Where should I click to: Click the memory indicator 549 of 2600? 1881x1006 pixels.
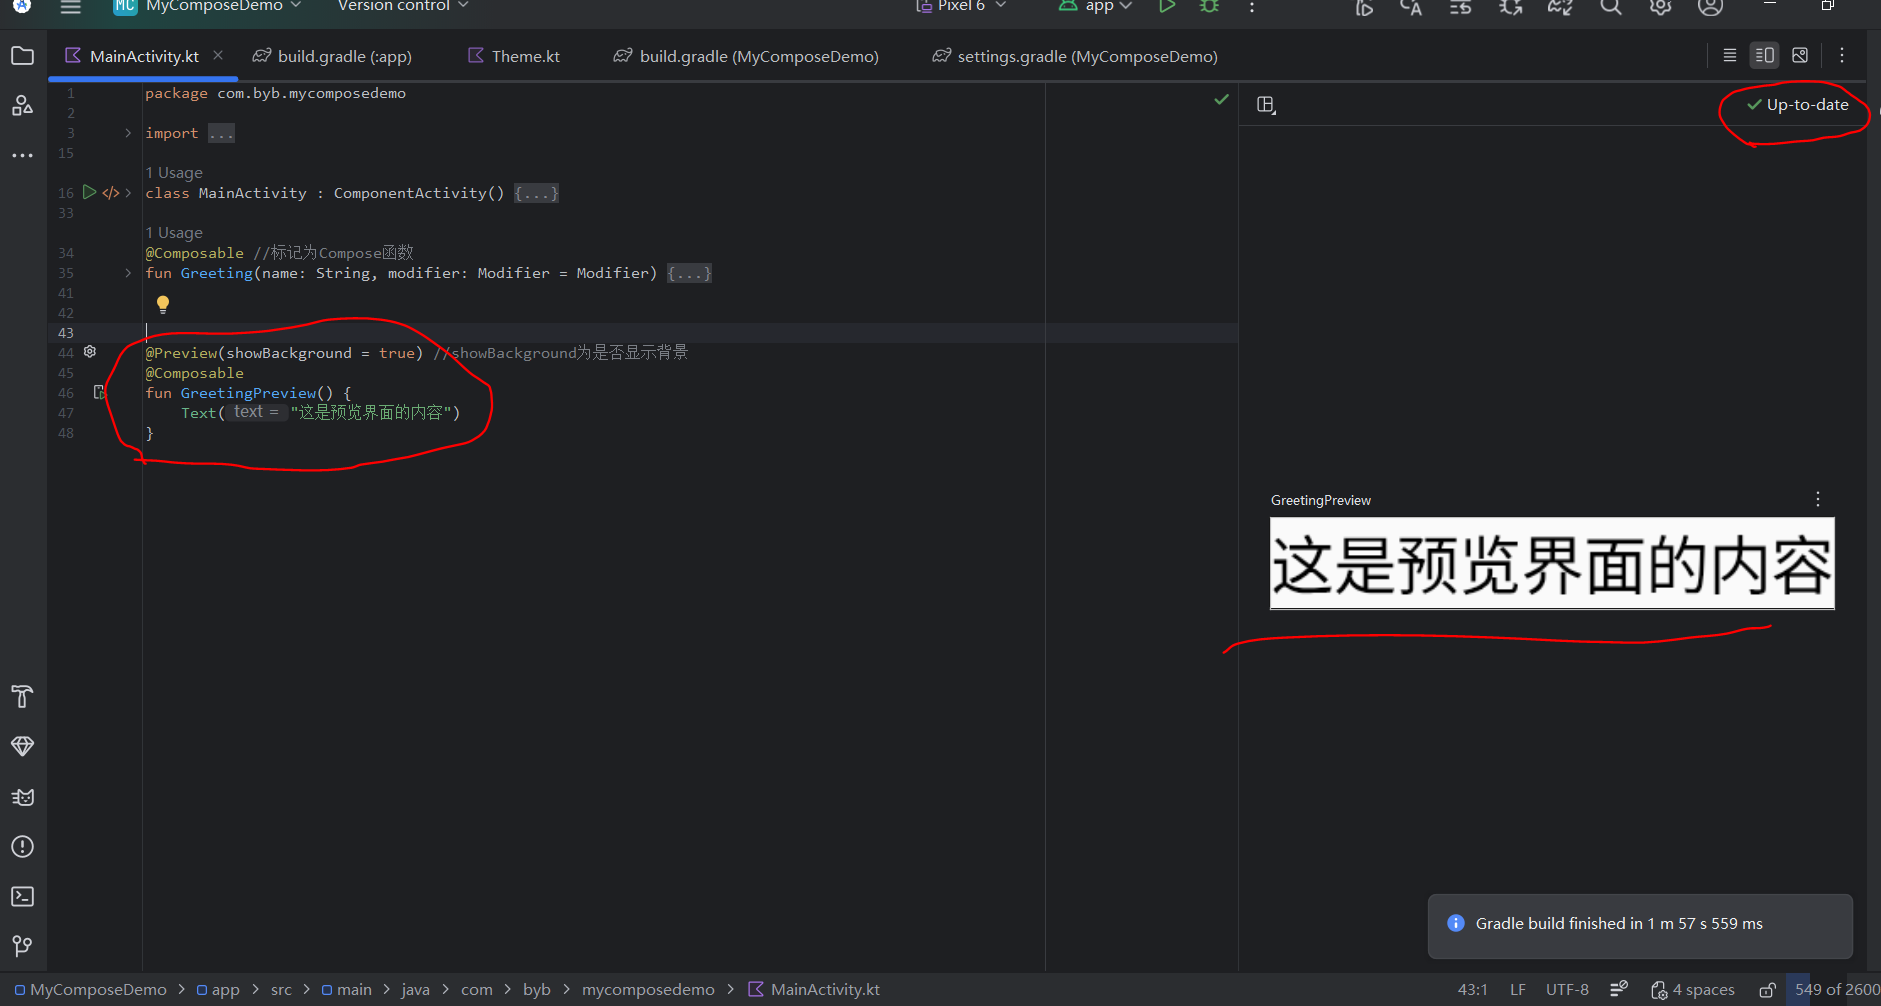point(1836,990)
